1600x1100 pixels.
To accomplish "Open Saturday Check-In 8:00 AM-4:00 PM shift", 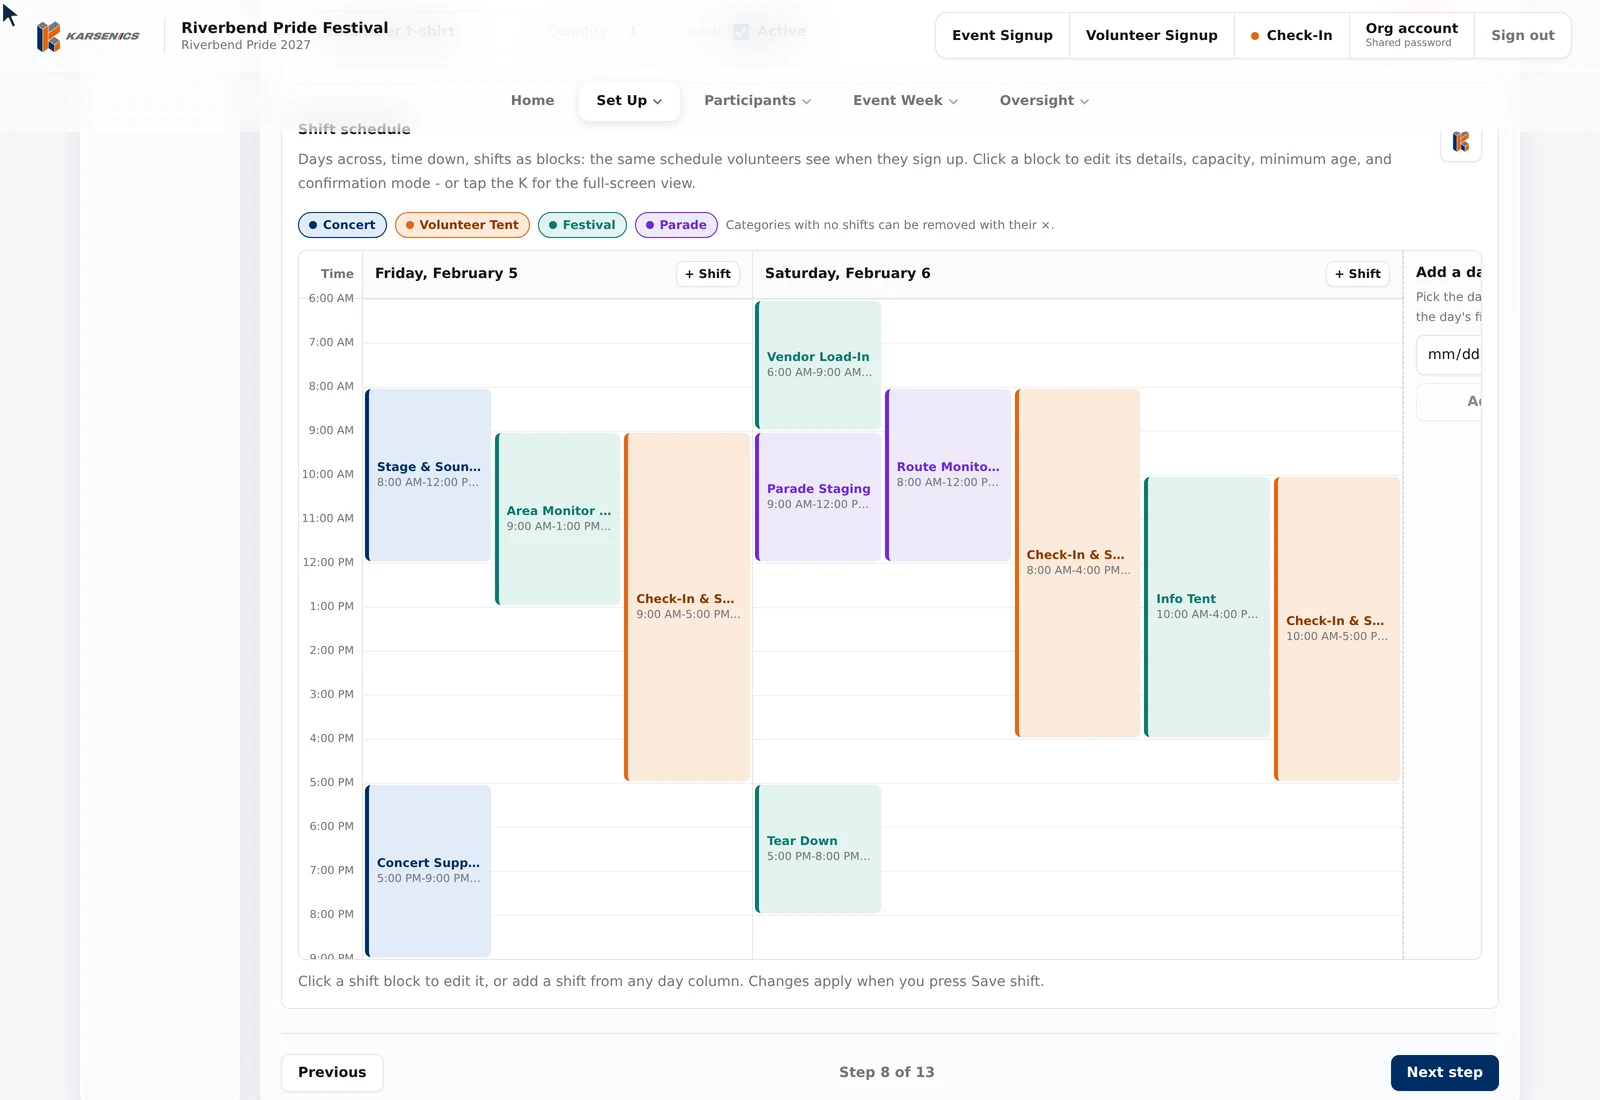I will tap(1078, 563).
